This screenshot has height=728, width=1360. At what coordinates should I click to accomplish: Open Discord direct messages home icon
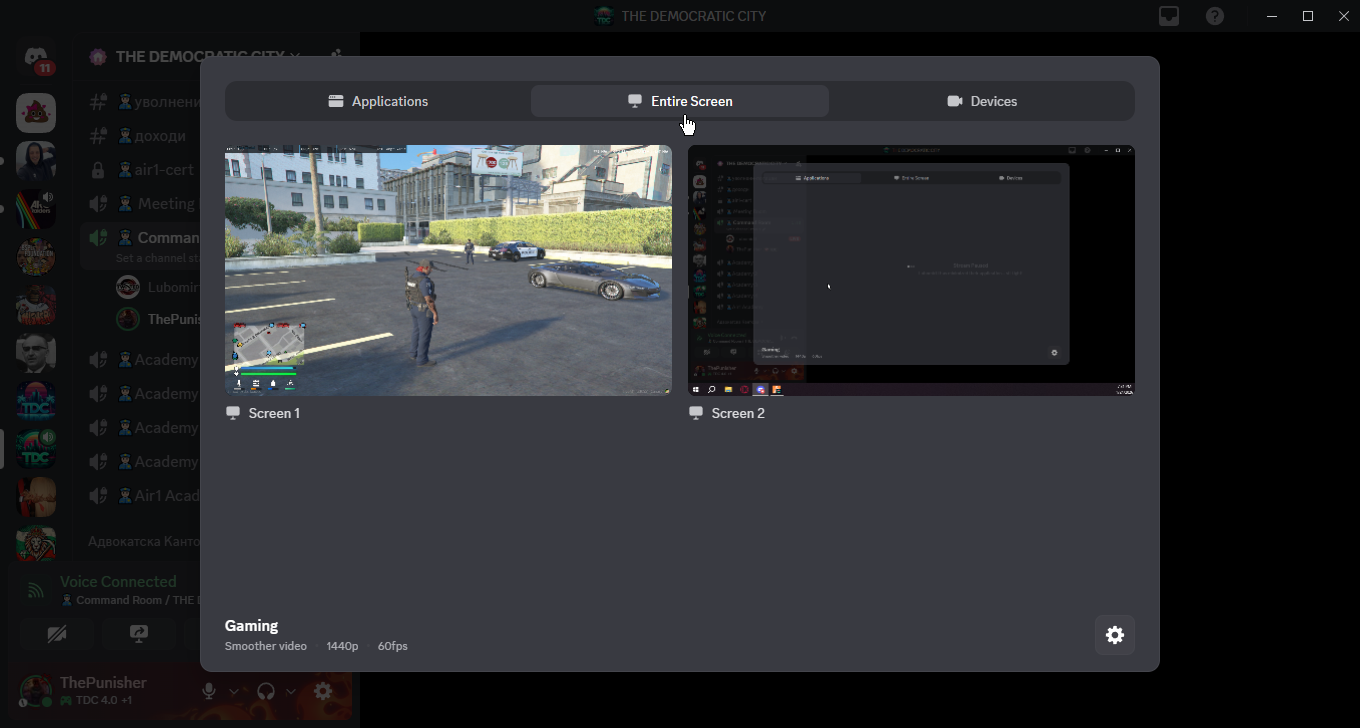(x=36, y=59)
